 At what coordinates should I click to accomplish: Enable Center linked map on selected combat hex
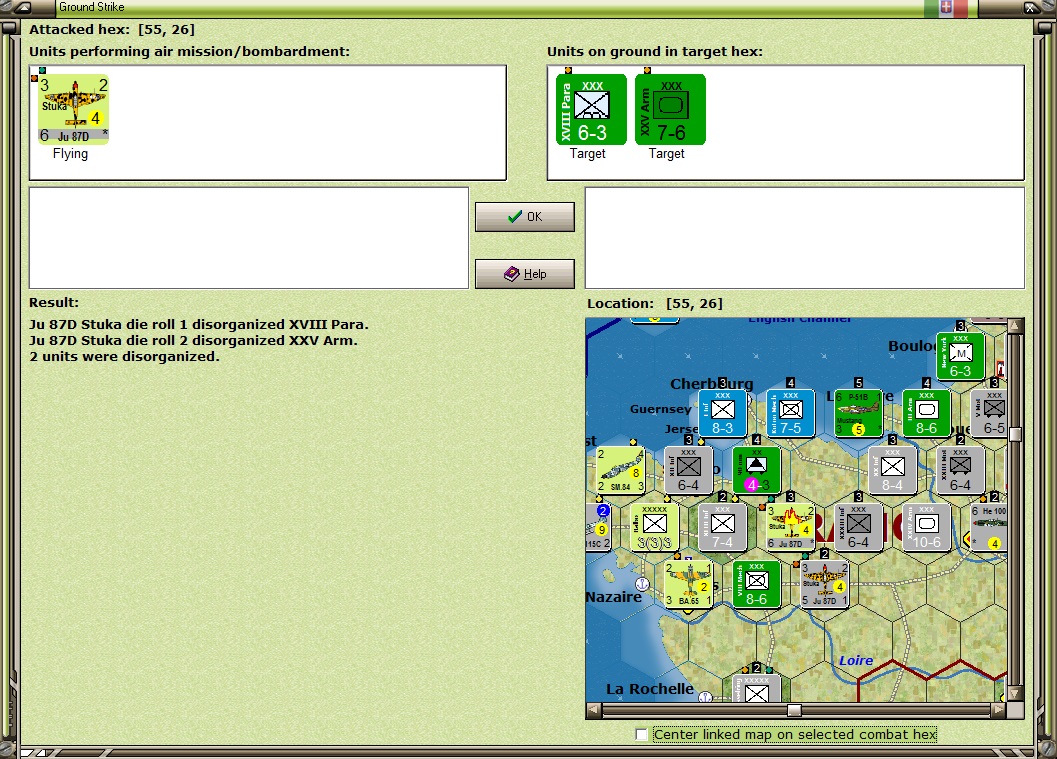pyautogui.click(x=641, y=734)
